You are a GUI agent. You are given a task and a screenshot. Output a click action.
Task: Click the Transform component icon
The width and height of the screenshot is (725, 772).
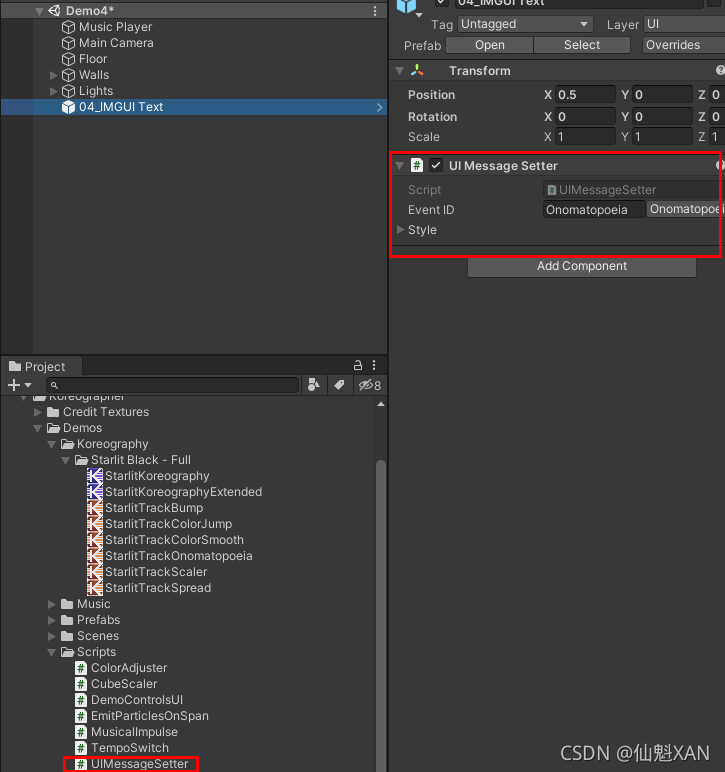point(417,70)
